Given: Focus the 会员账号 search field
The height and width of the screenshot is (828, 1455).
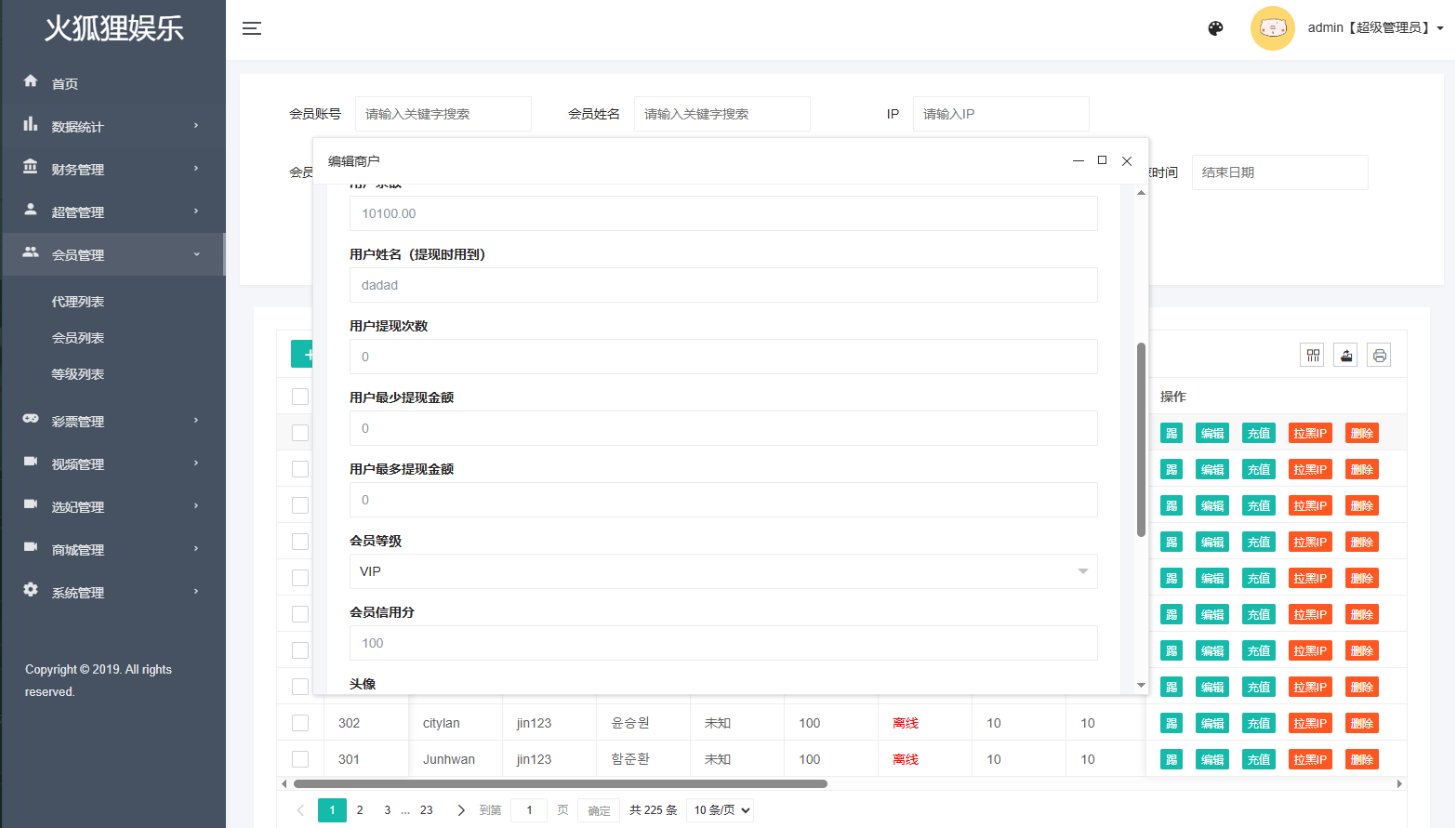Looking at the screenshot, I should click(443, 114).
